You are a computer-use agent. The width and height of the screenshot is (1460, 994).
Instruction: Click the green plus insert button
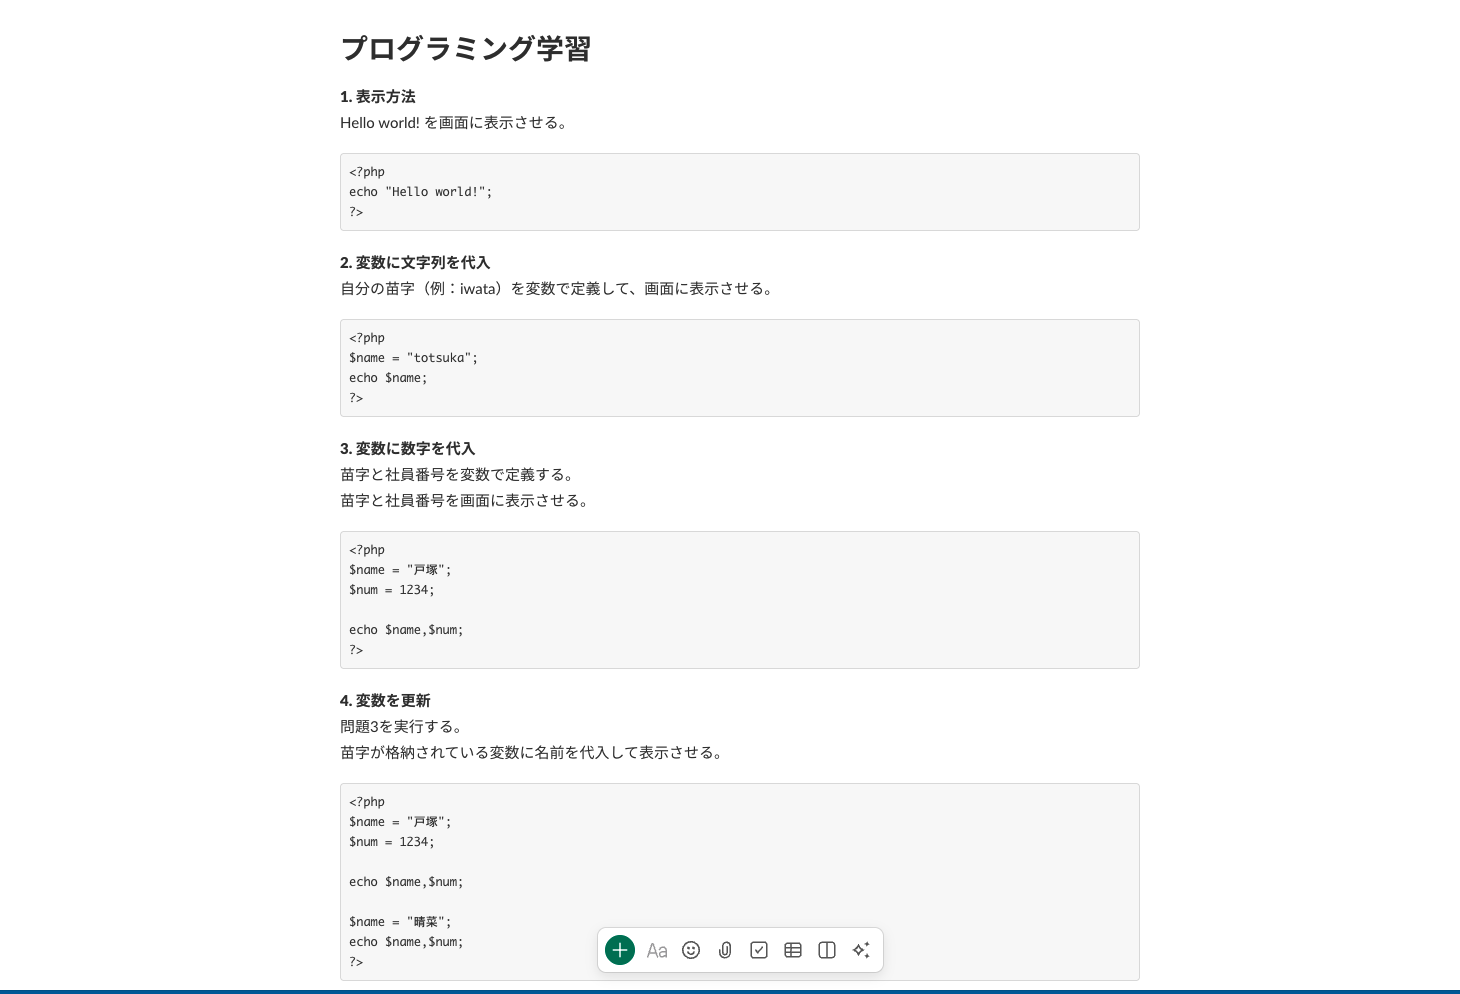[x=620, y=950]
